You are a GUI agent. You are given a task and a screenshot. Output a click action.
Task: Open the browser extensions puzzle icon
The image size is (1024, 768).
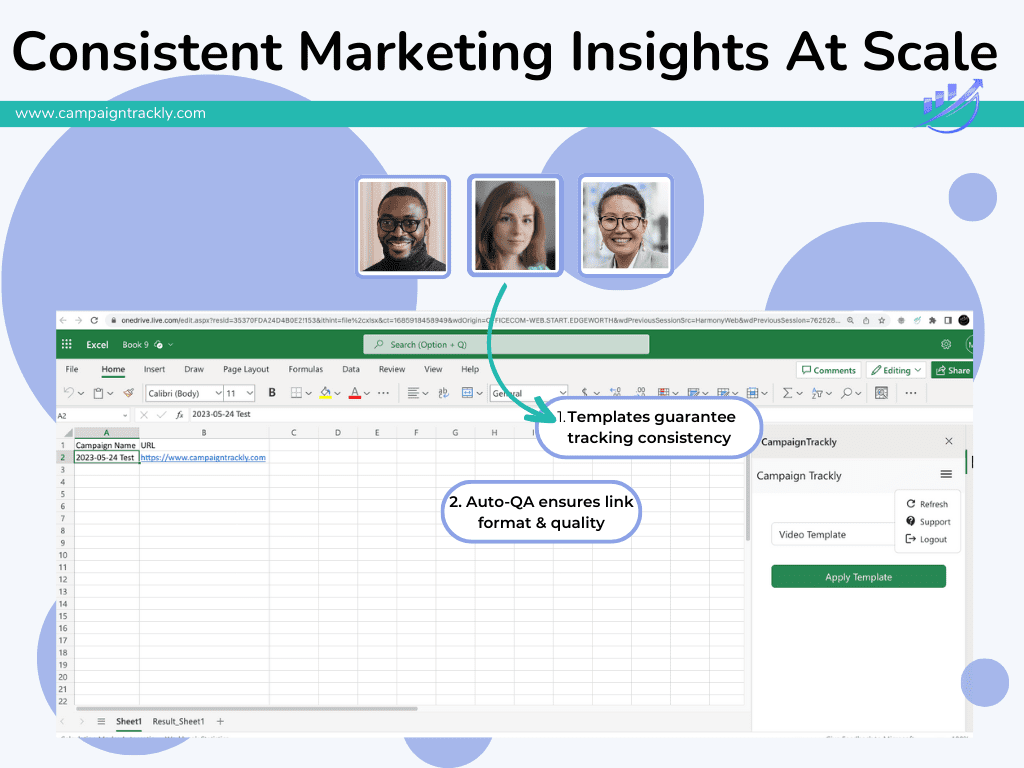(x=932, y=320)
